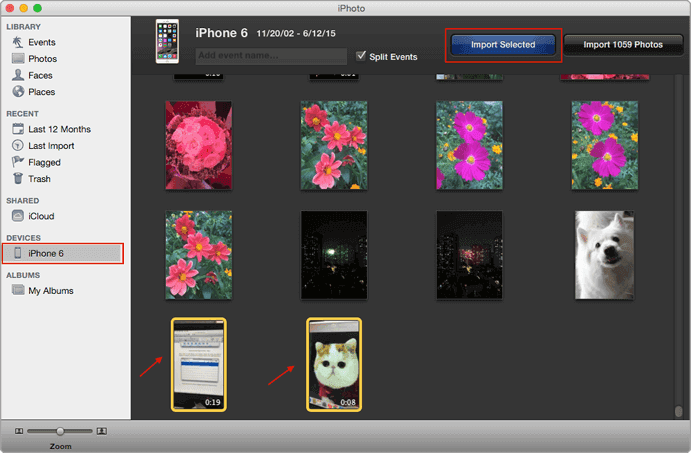
Task: Click the Zoom slider knob
Action: 60,431
